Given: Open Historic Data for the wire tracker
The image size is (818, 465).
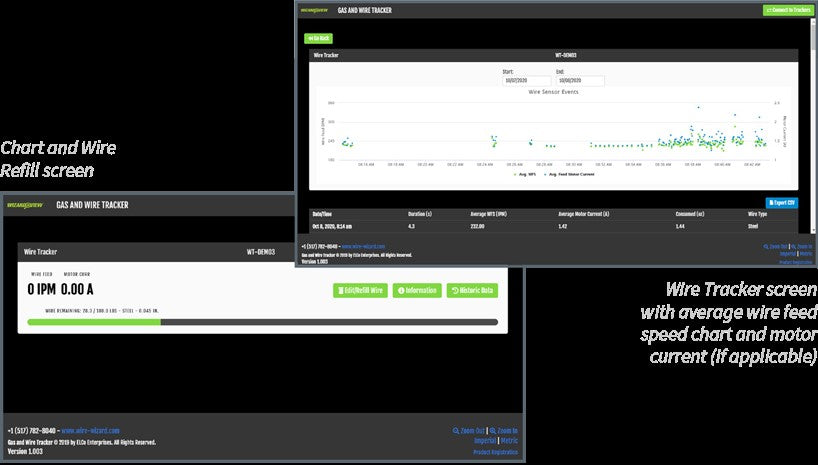Looking at the screenshot, I should [472, 291].
